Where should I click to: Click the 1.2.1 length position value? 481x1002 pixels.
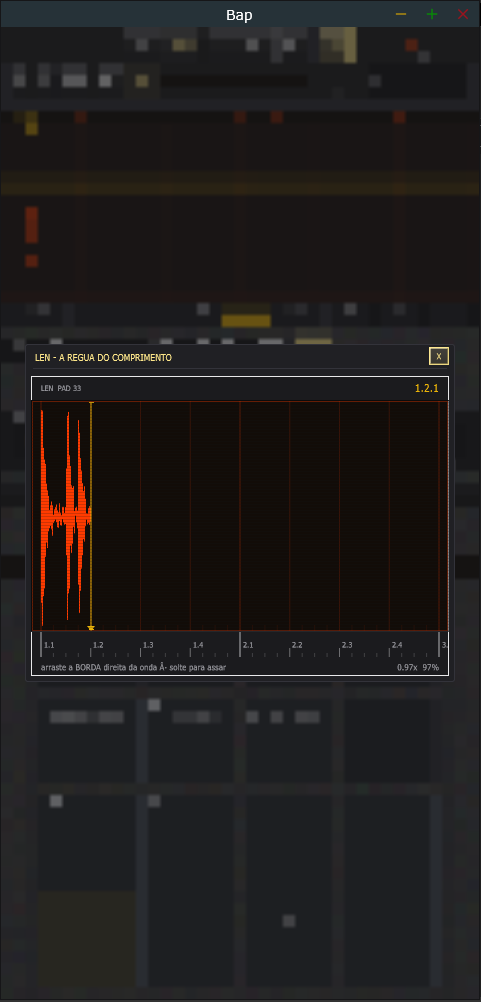click(x=427, y=388)
